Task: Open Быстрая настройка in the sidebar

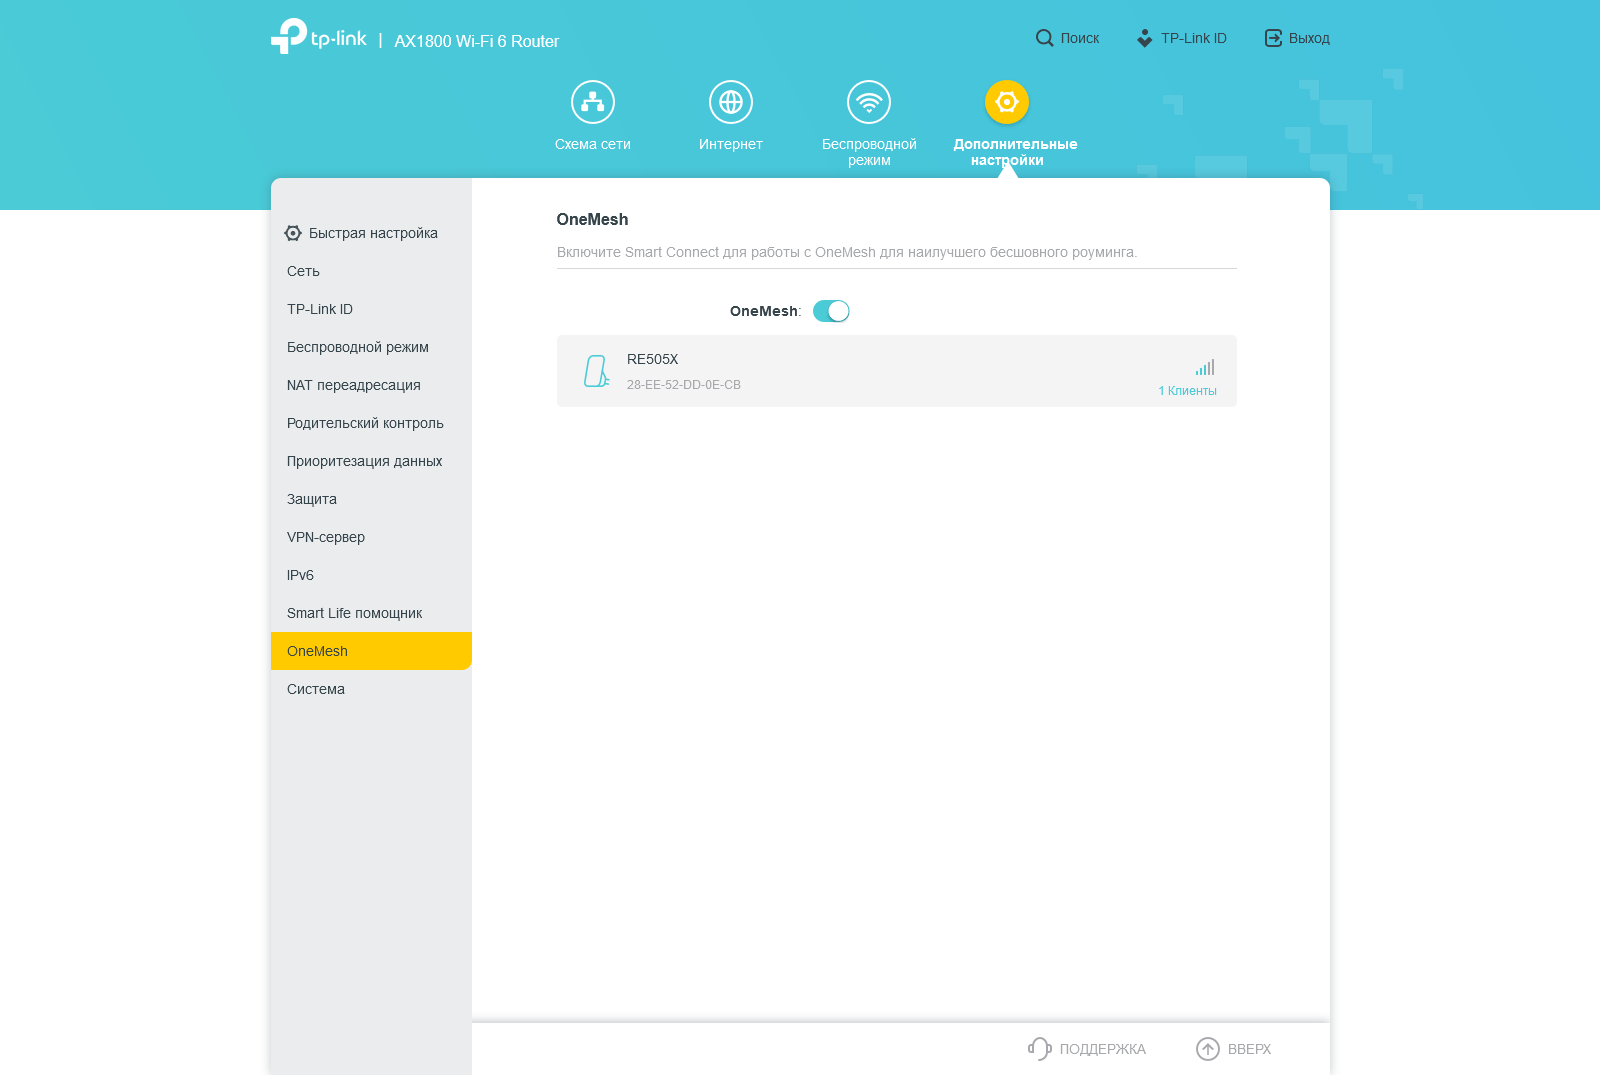Action: [371, 233]
